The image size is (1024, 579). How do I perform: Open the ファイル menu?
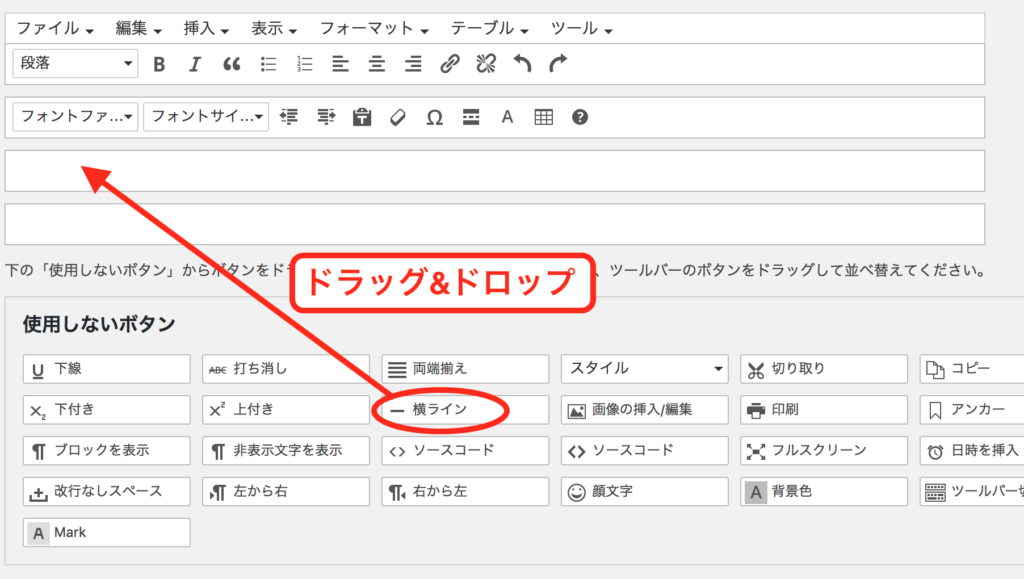[54, 28]
